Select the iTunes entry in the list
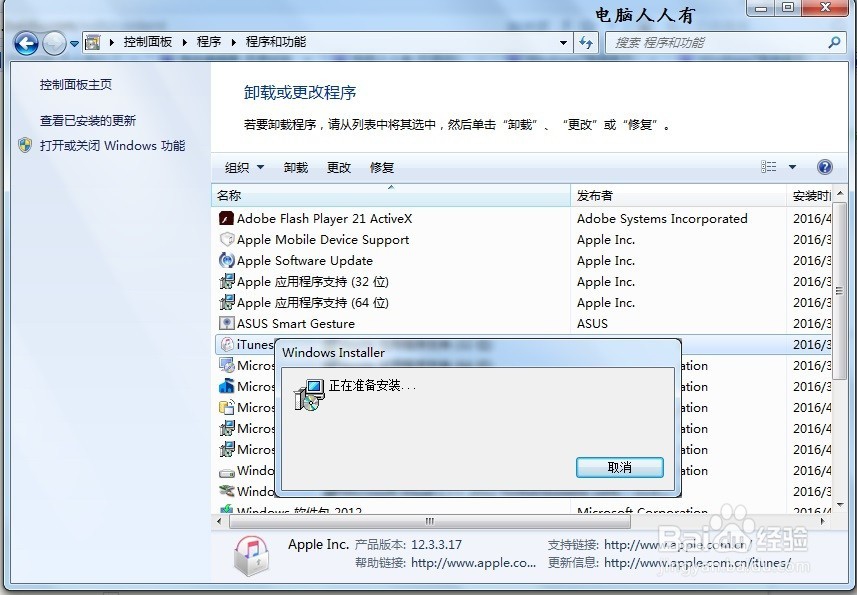The image size is (857, 595). 255,345
